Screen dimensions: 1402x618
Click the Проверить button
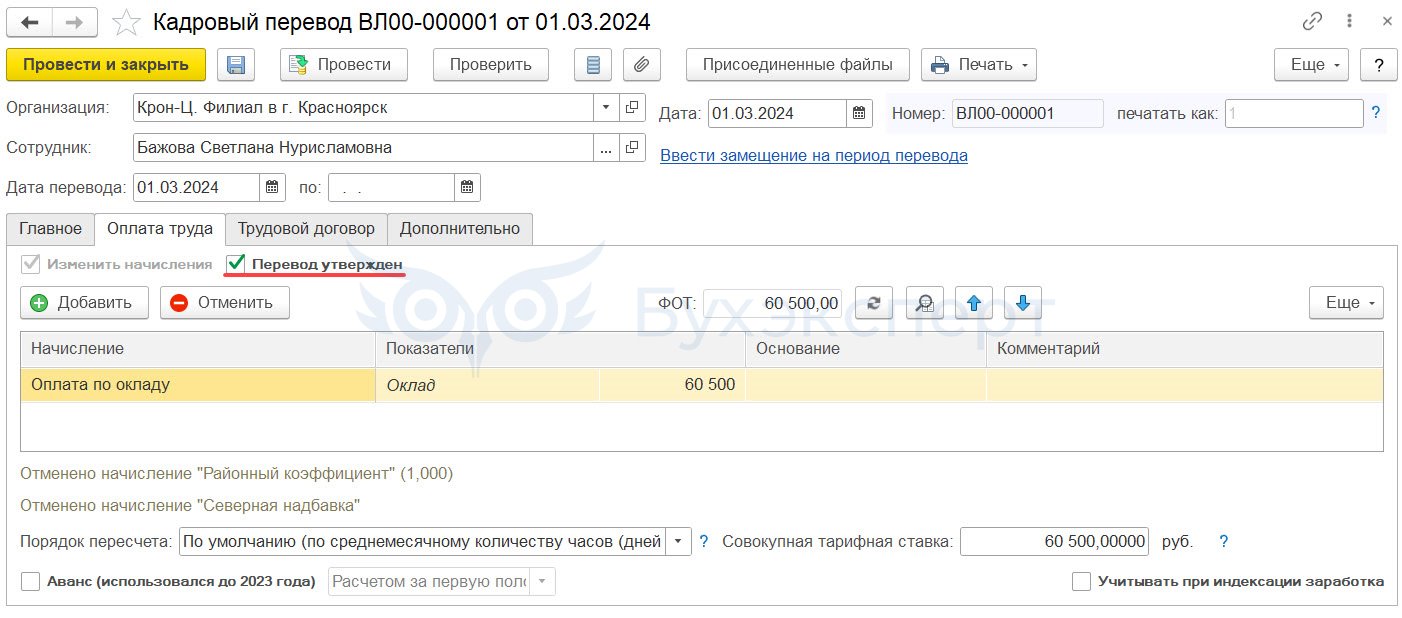[490, 65]
